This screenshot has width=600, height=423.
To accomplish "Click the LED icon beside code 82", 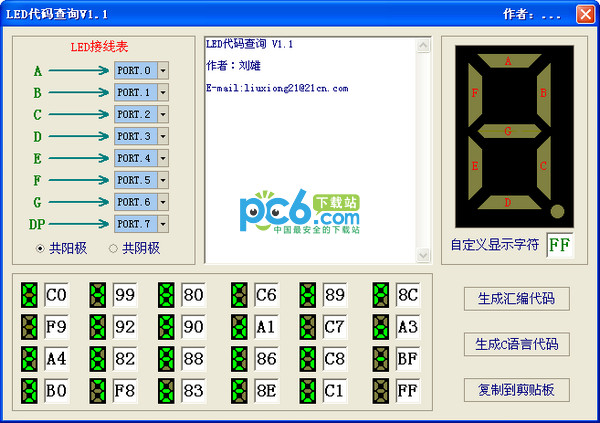I will tap(98, 359).
